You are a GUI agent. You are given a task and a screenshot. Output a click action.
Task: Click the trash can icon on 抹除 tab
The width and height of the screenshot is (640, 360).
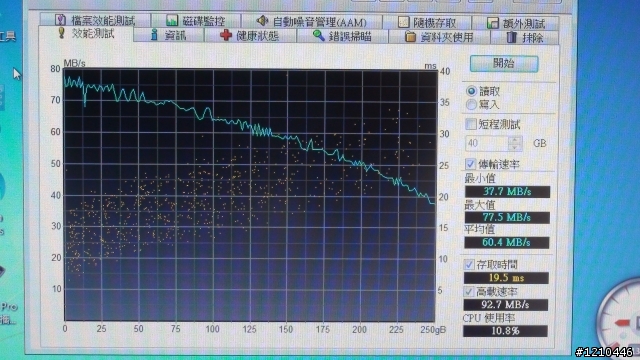511,38
